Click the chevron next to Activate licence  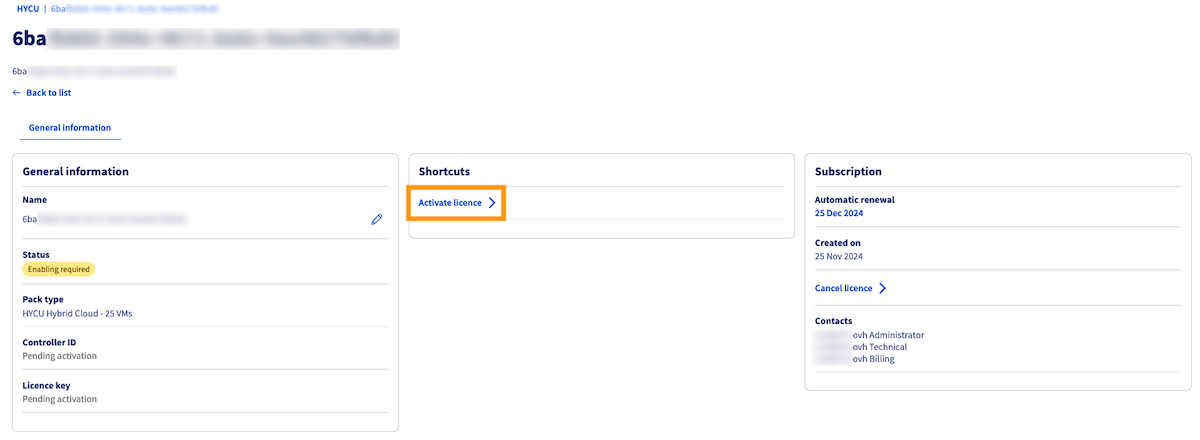[492, 203]
